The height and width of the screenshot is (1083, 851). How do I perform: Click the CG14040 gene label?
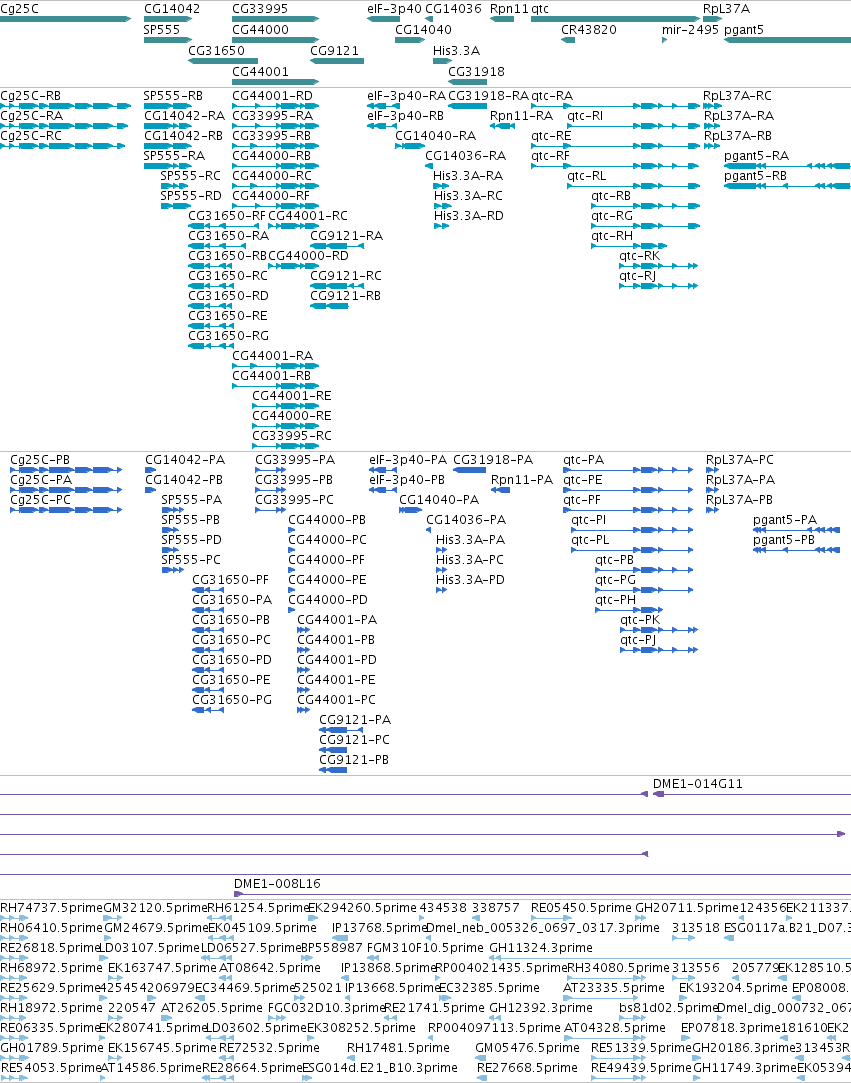[423, 30]
